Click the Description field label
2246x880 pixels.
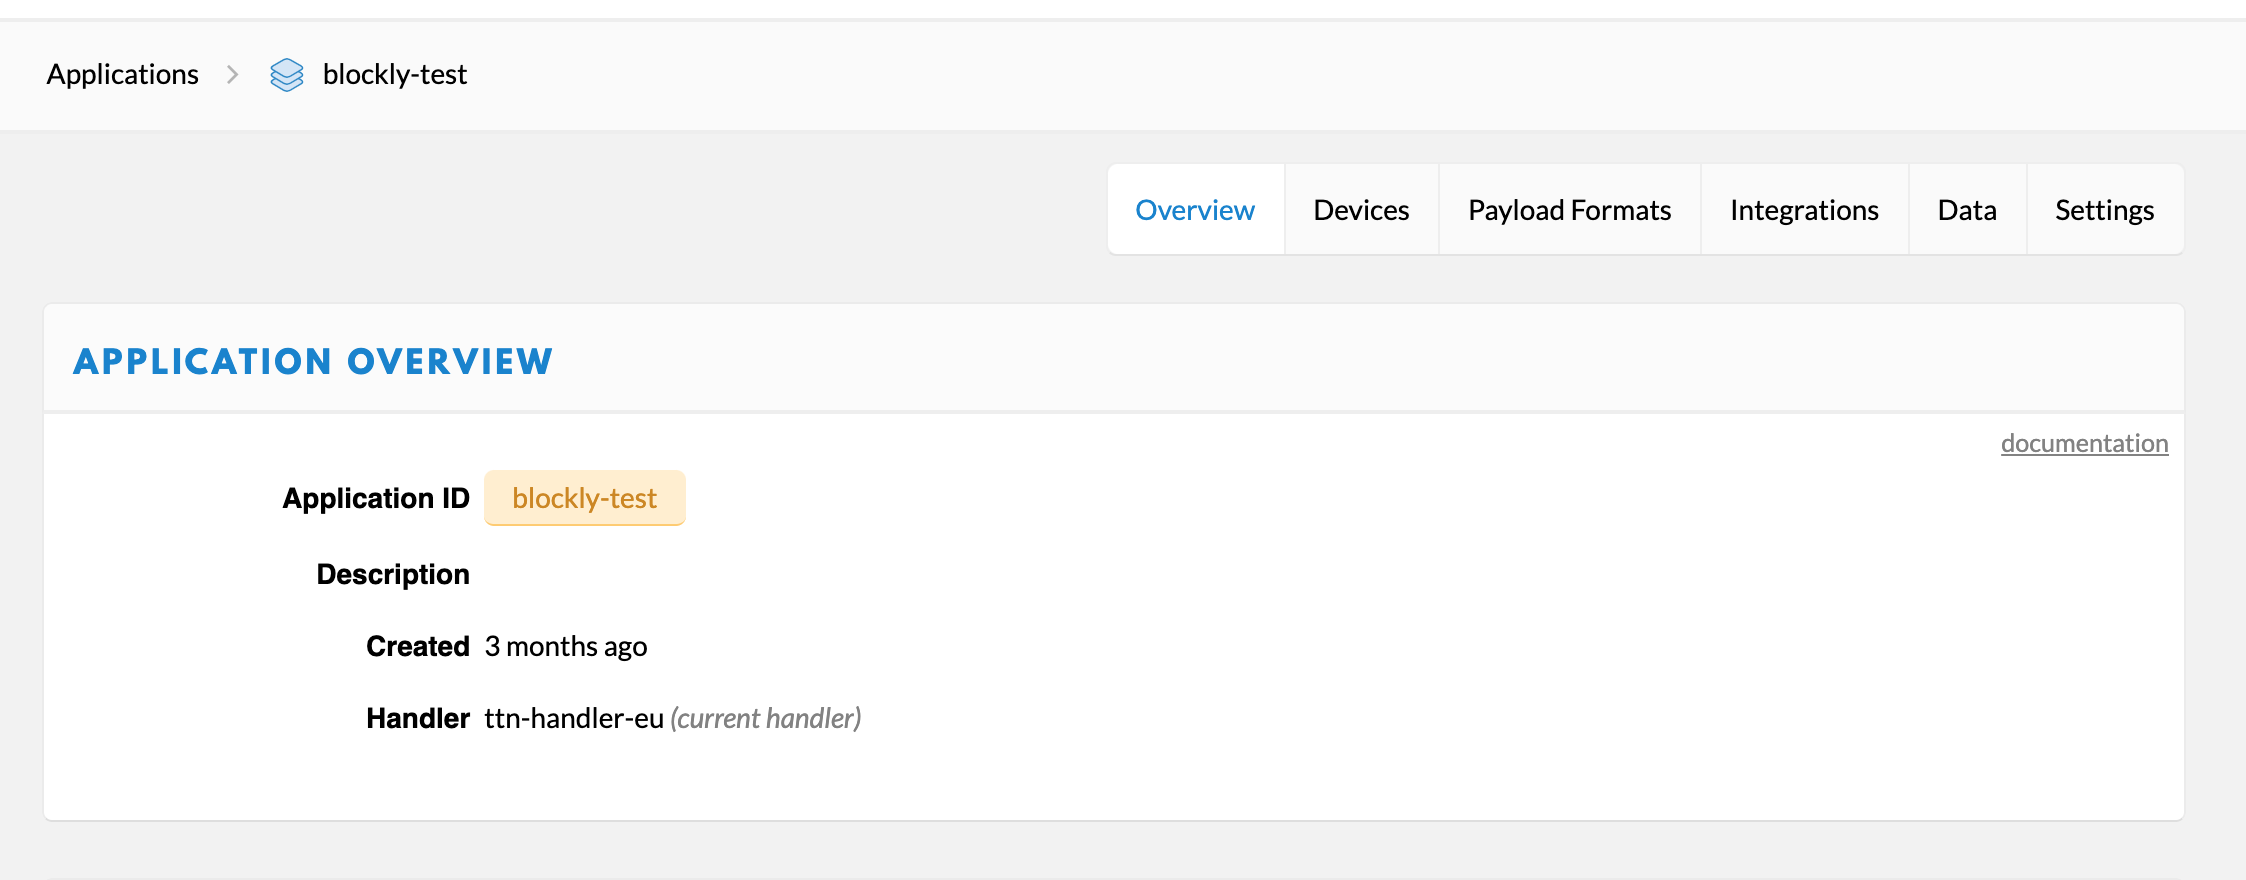tap(393, 574)
